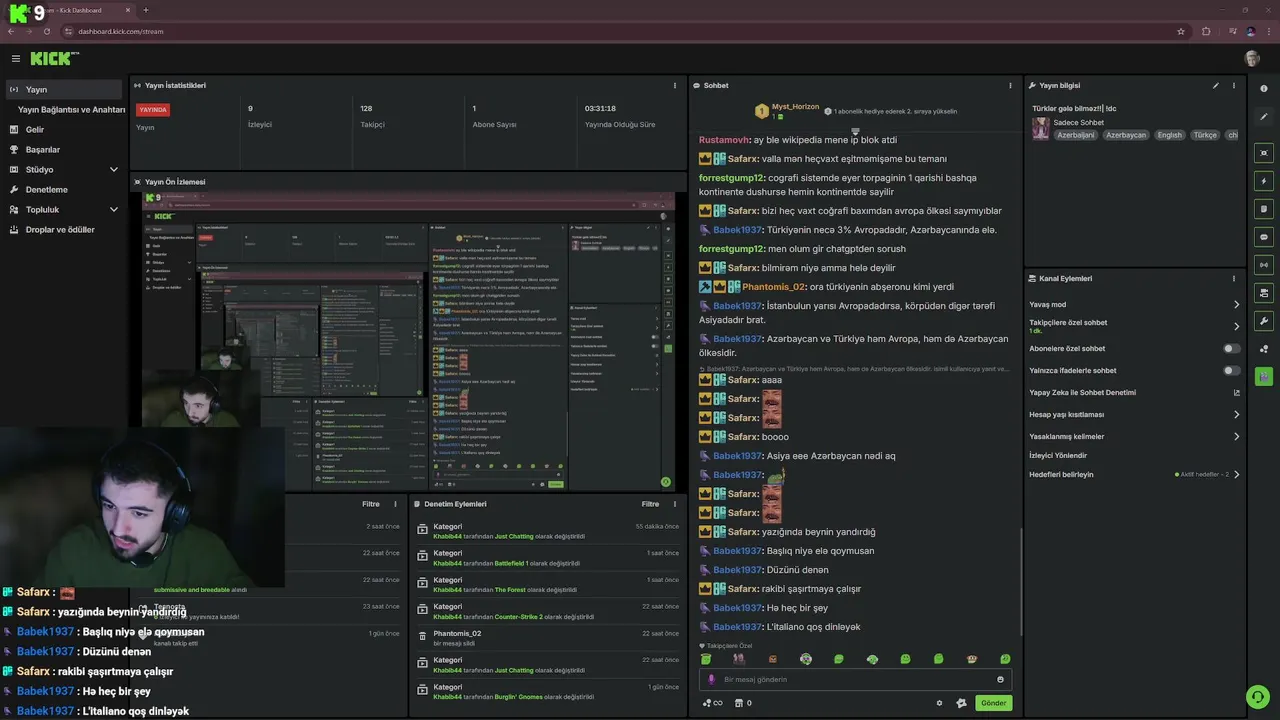Open the three-dot menu of Sohbet panel

click(1010, 86)
